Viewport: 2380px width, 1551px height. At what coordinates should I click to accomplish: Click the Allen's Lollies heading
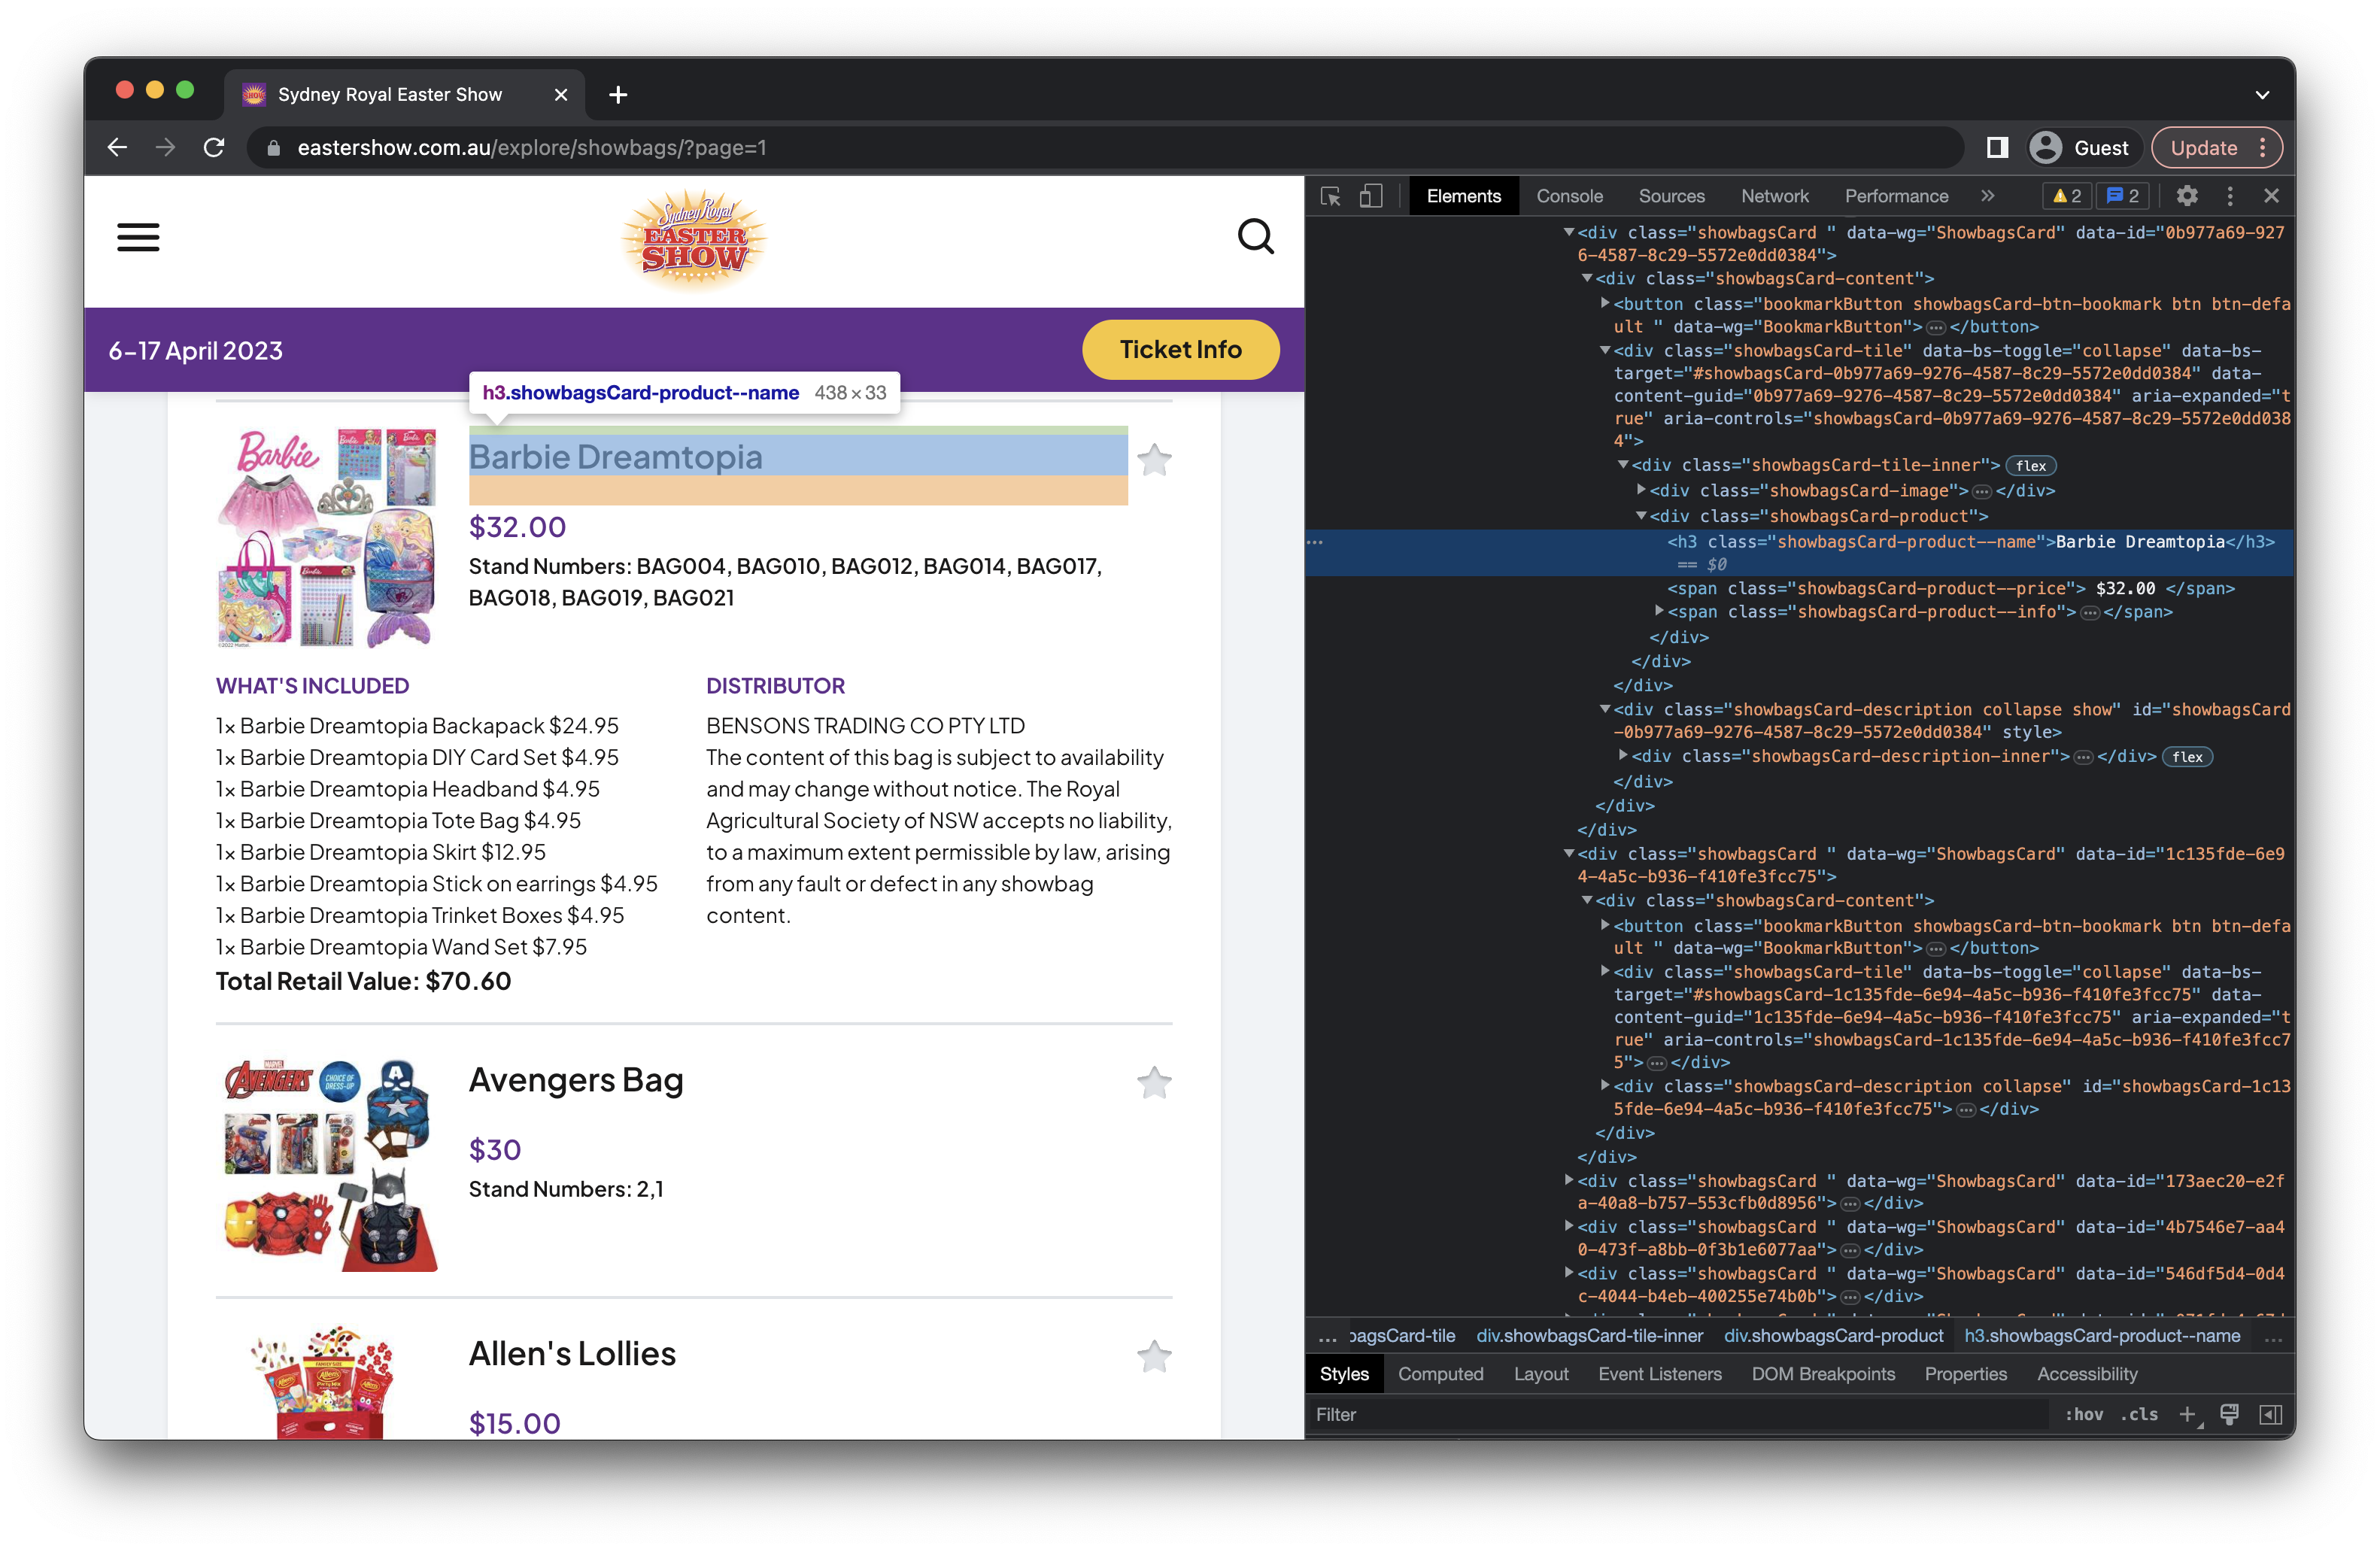pyautogui.click(x=572, y=1354)
